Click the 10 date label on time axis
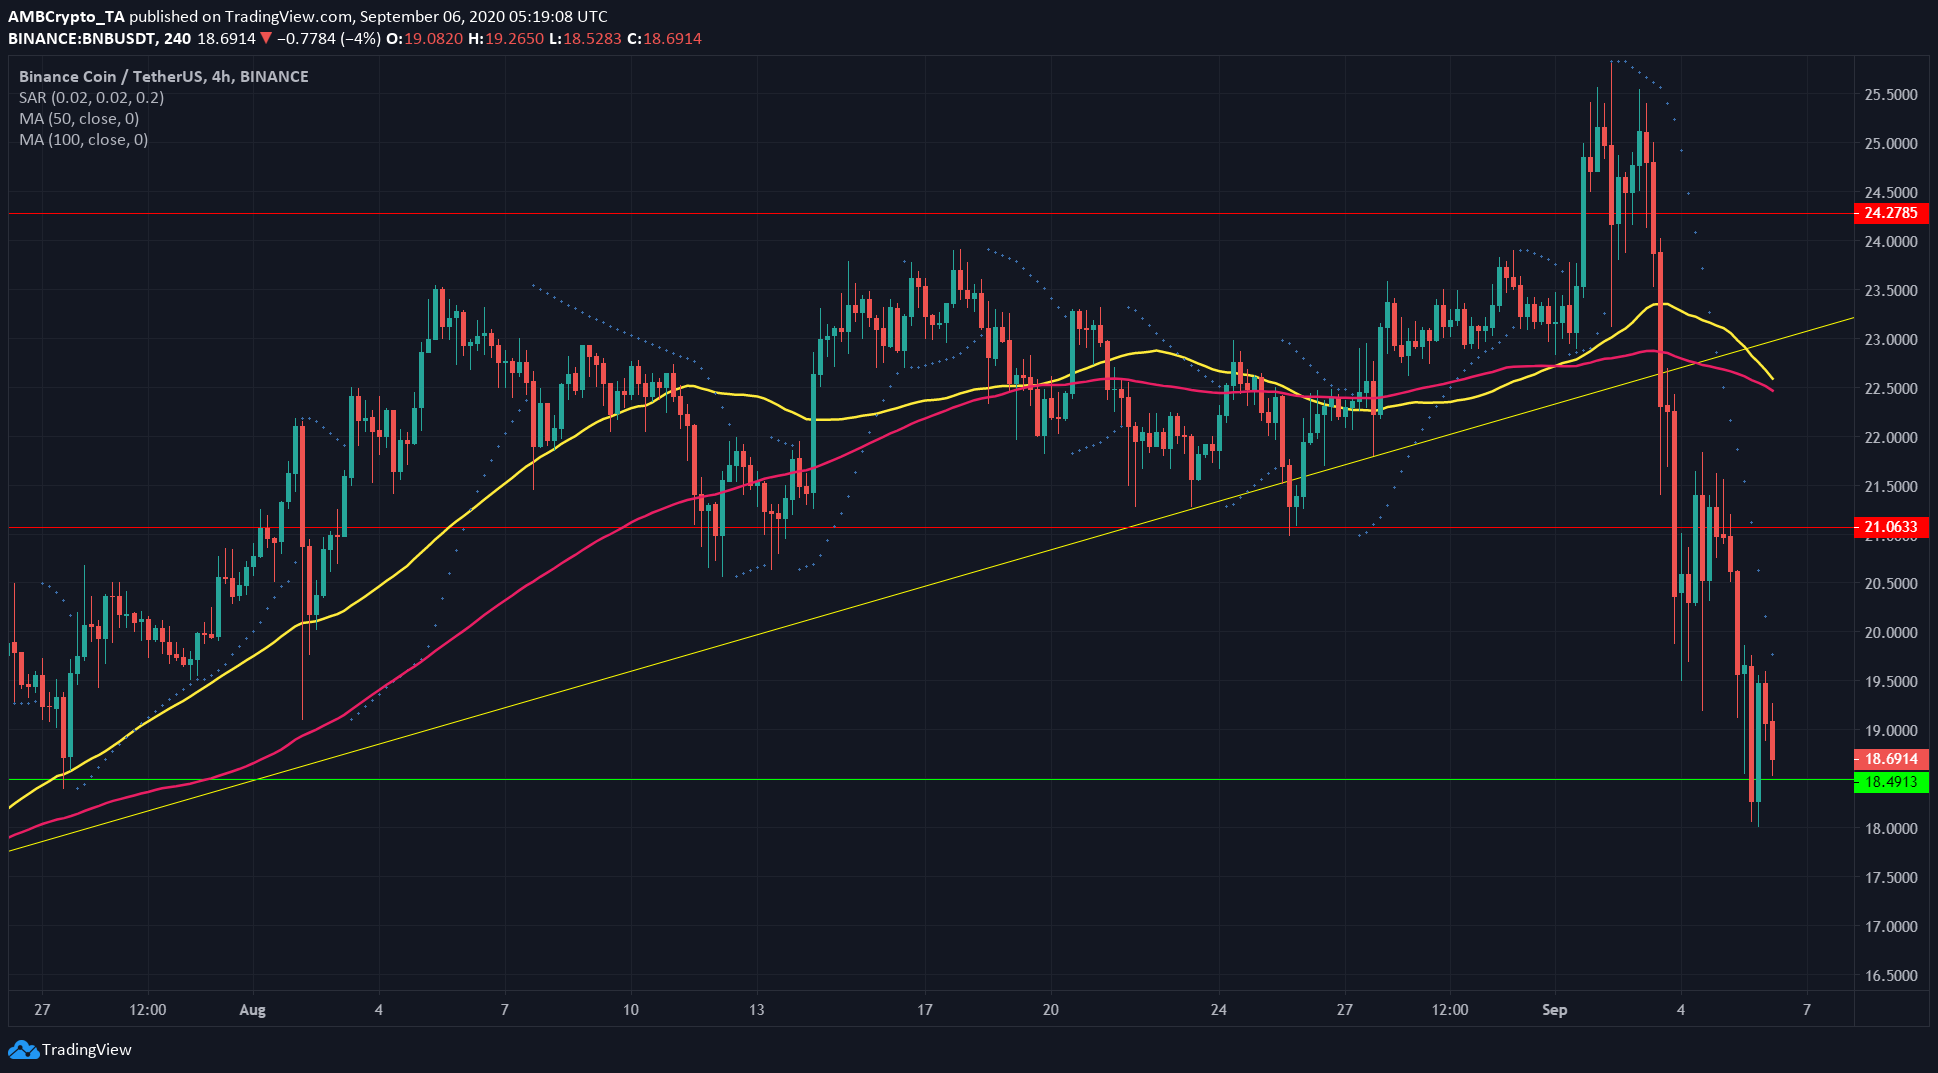Image resolution: width=1938 pixels, height=1073 pixels. [x=631, y=1010]
